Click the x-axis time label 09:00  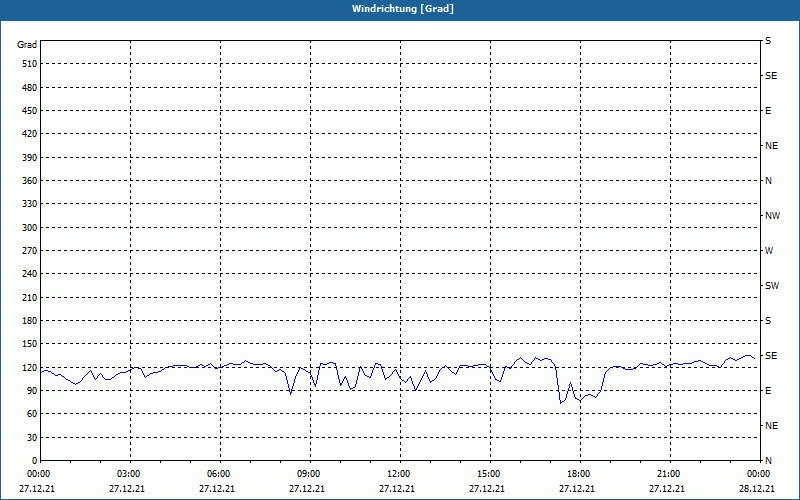click(309, 474)
